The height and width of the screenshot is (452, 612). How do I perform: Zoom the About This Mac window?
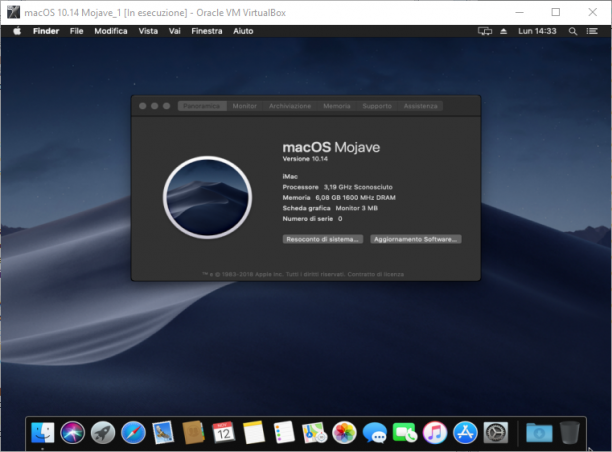click(166, 106)
